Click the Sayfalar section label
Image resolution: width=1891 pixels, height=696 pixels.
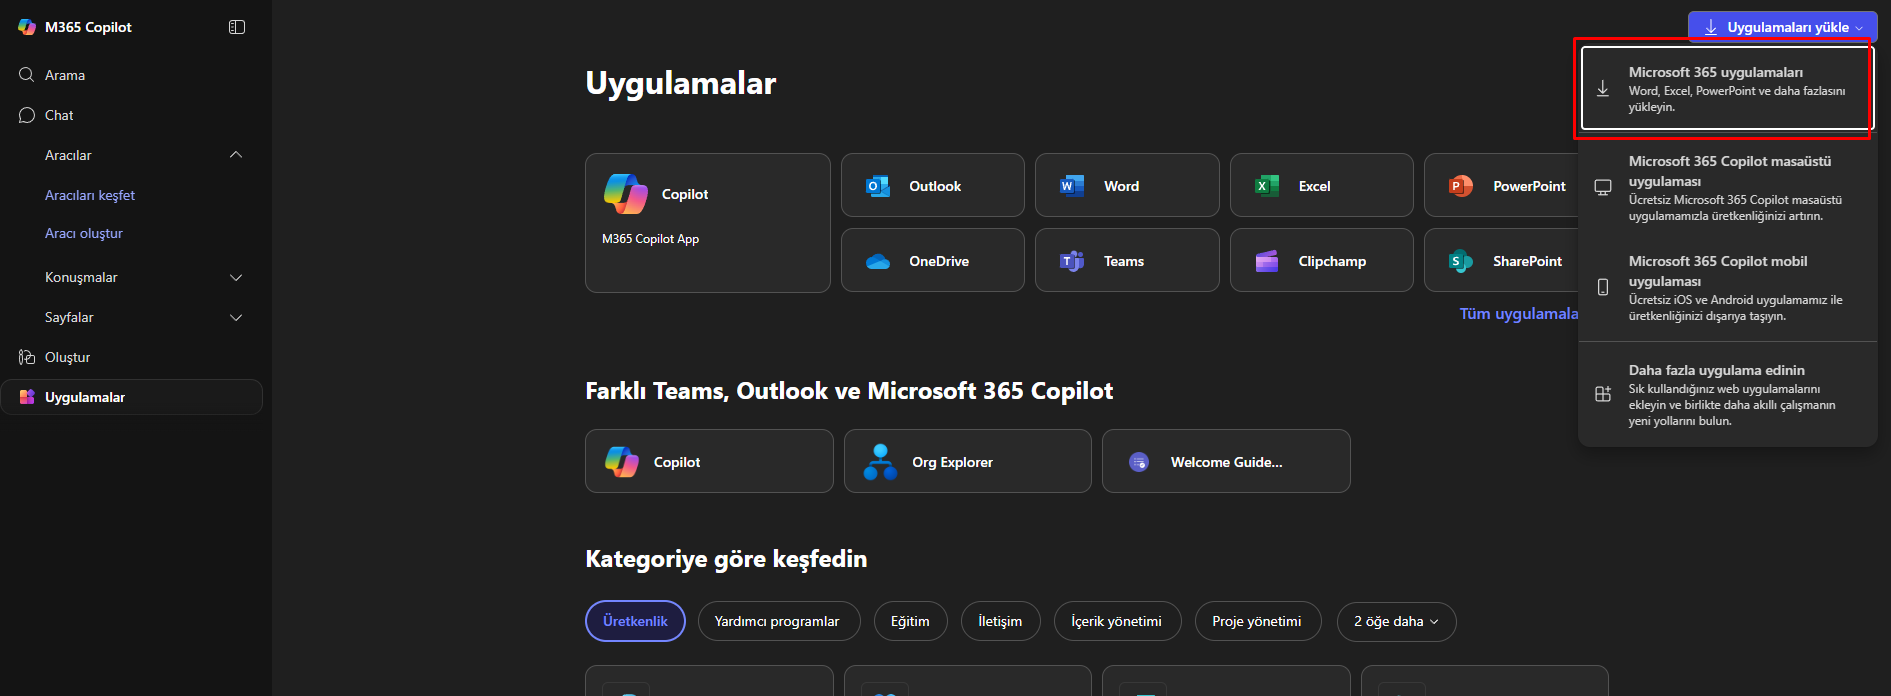pyautogui.click(x=69, y=317)
